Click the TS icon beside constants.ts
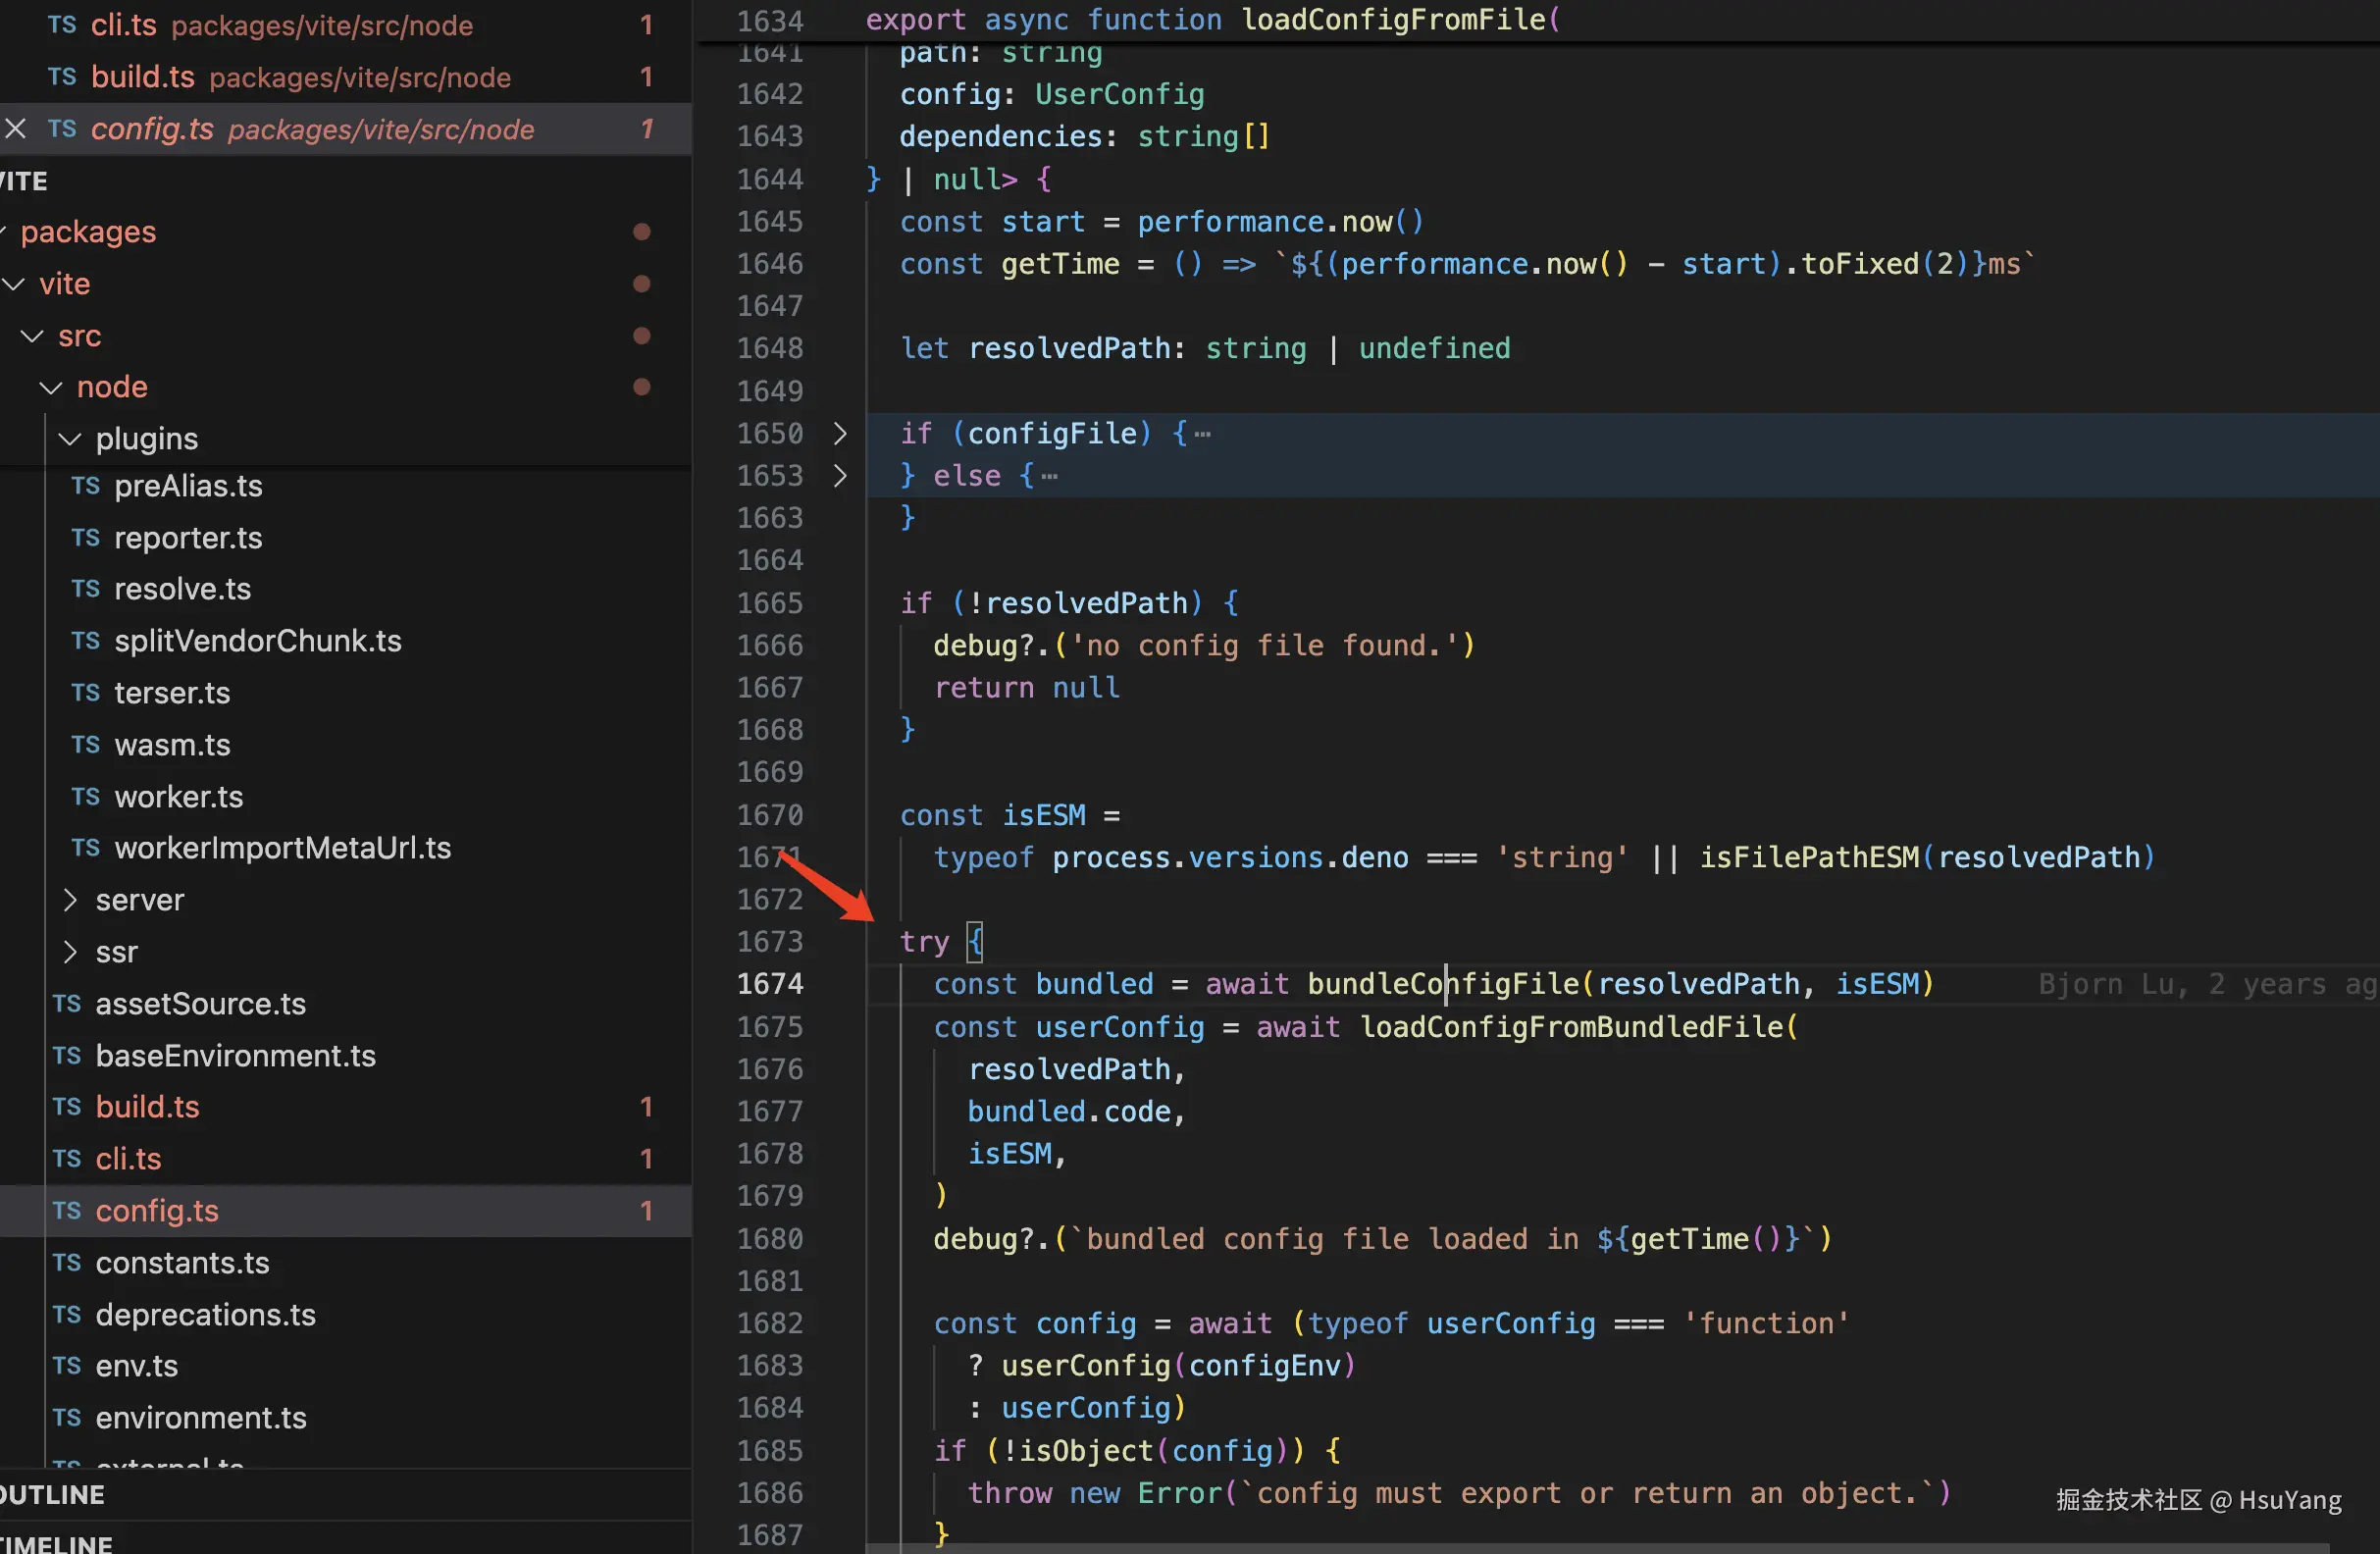Viewport: 2380px width, 1554px height. click(x=67, y=1263)
